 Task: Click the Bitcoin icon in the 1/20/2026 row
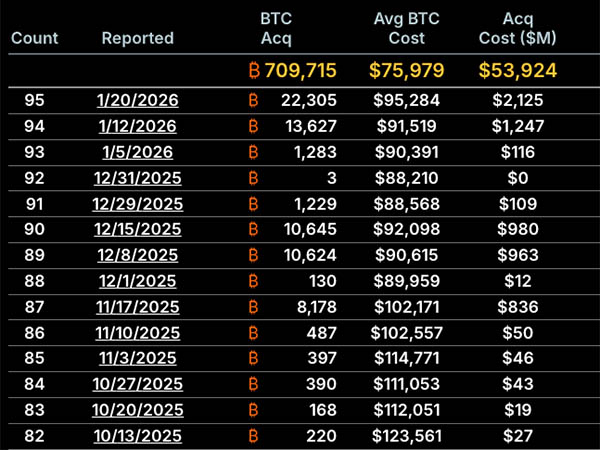[252, 100]
